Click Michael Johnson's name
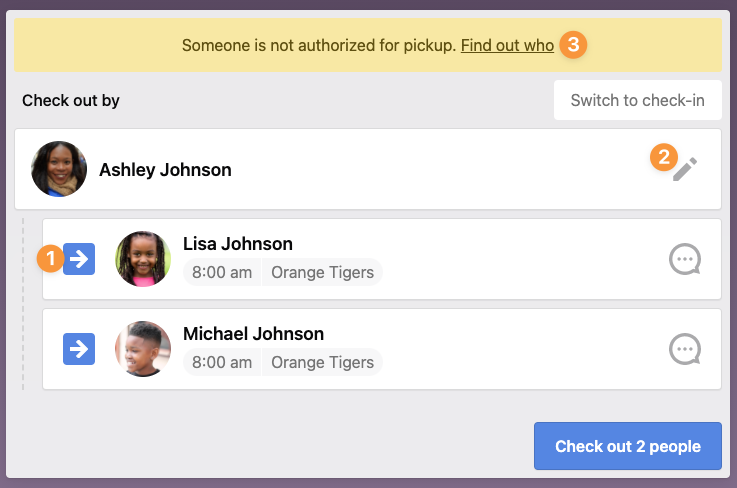Viewport: 737px width, 488px height. 253,334
